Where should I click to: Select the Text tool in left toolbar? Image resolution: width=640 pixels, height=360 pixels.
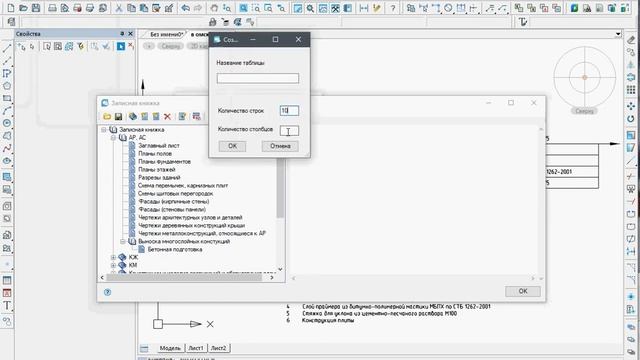[x=7, y=305]
